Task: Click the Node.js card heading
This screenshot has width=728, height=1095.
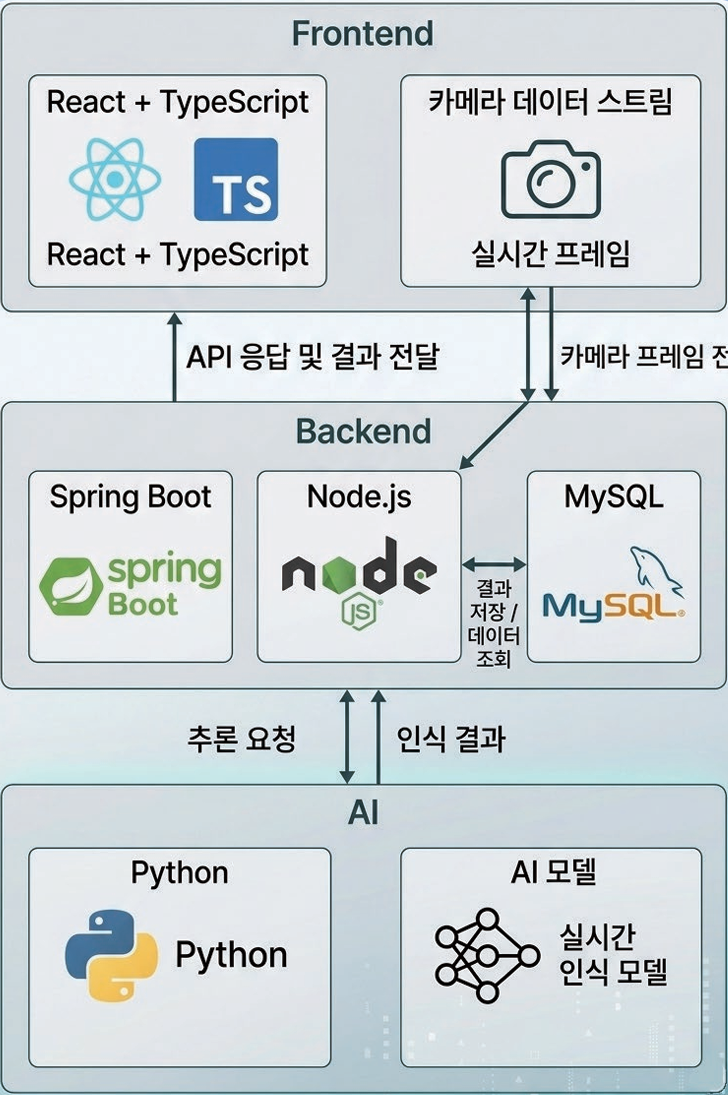Action: point(359,497)
